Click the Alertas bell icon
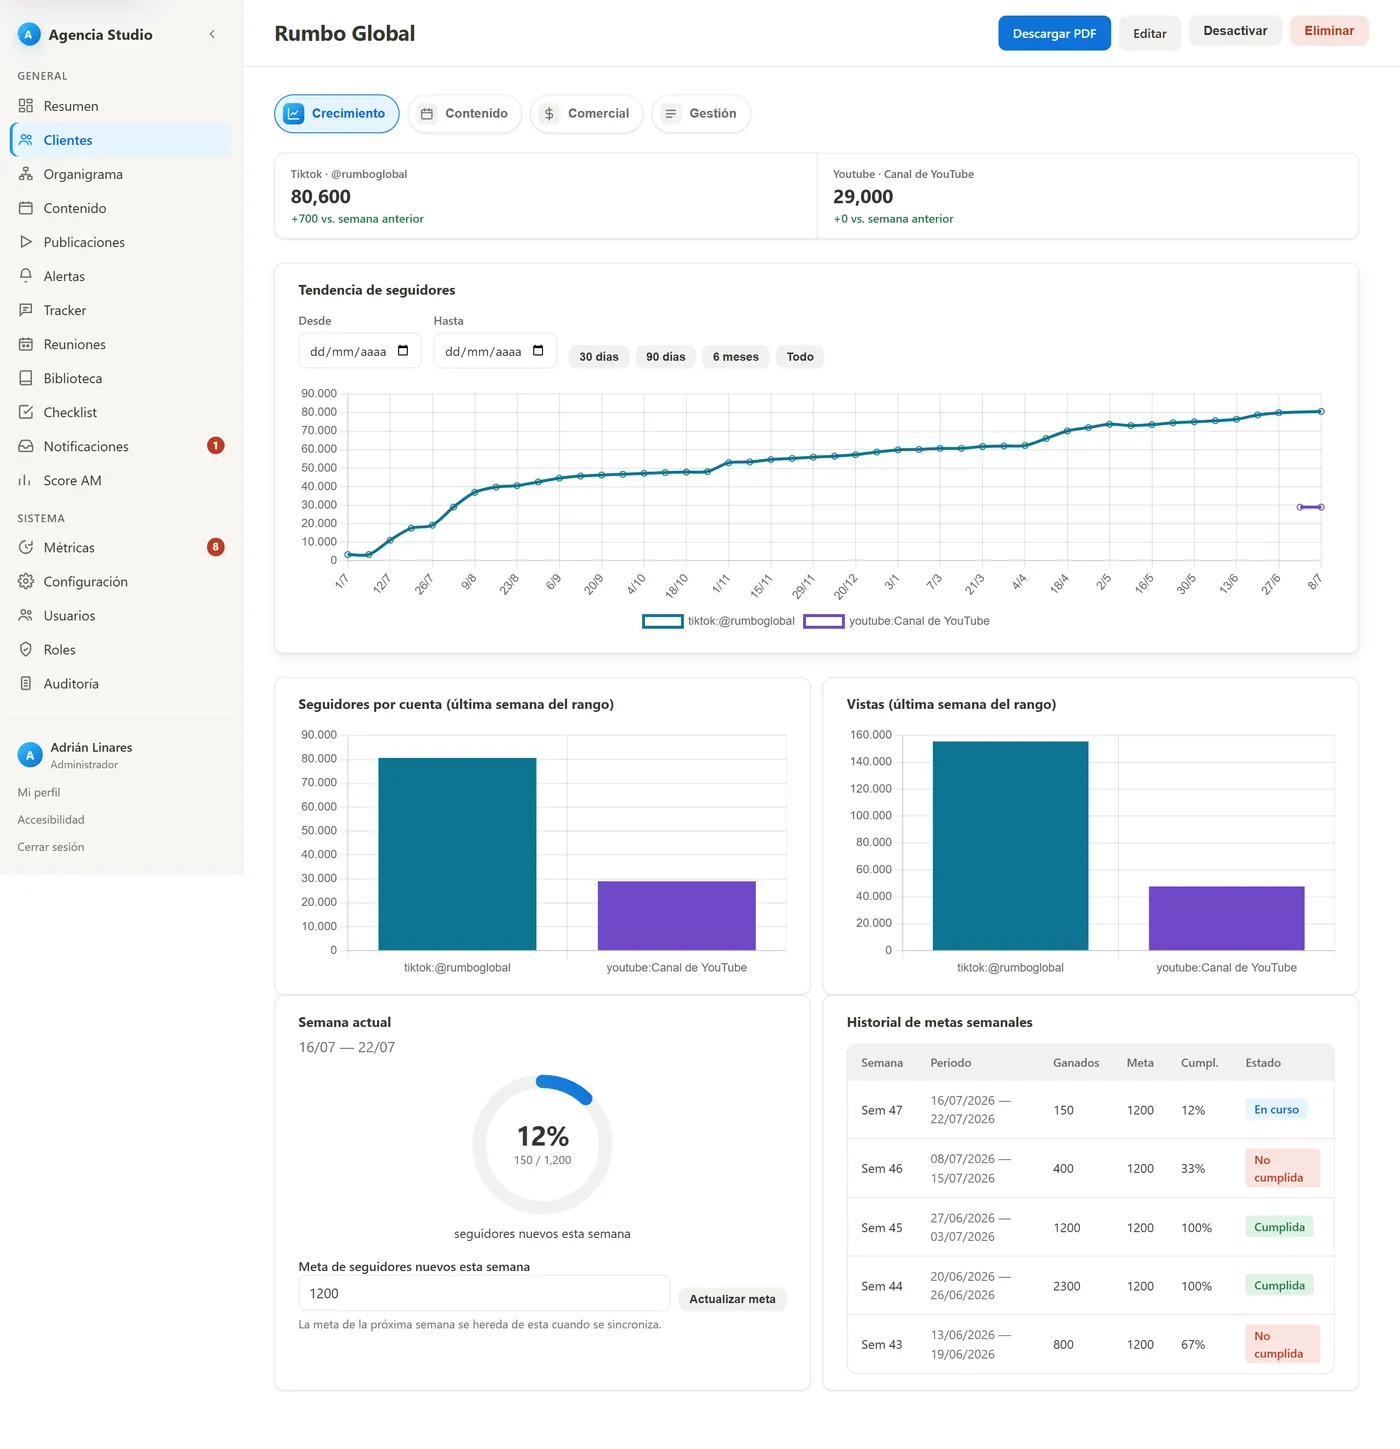The image size is (1400, 1449). coord(26,276)
